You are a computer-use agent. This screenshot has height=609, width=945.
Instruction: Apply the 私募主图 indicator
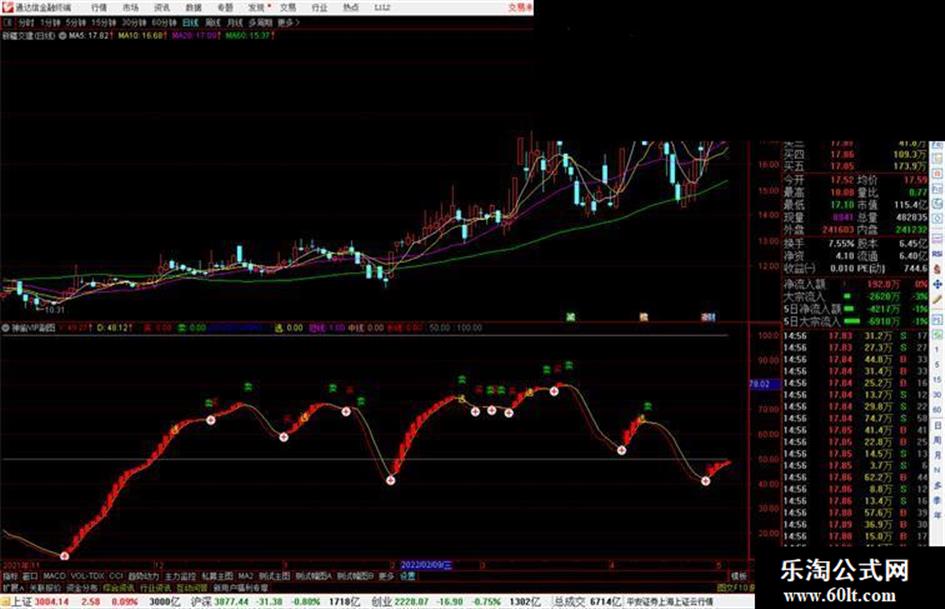[x=217, y=576]
